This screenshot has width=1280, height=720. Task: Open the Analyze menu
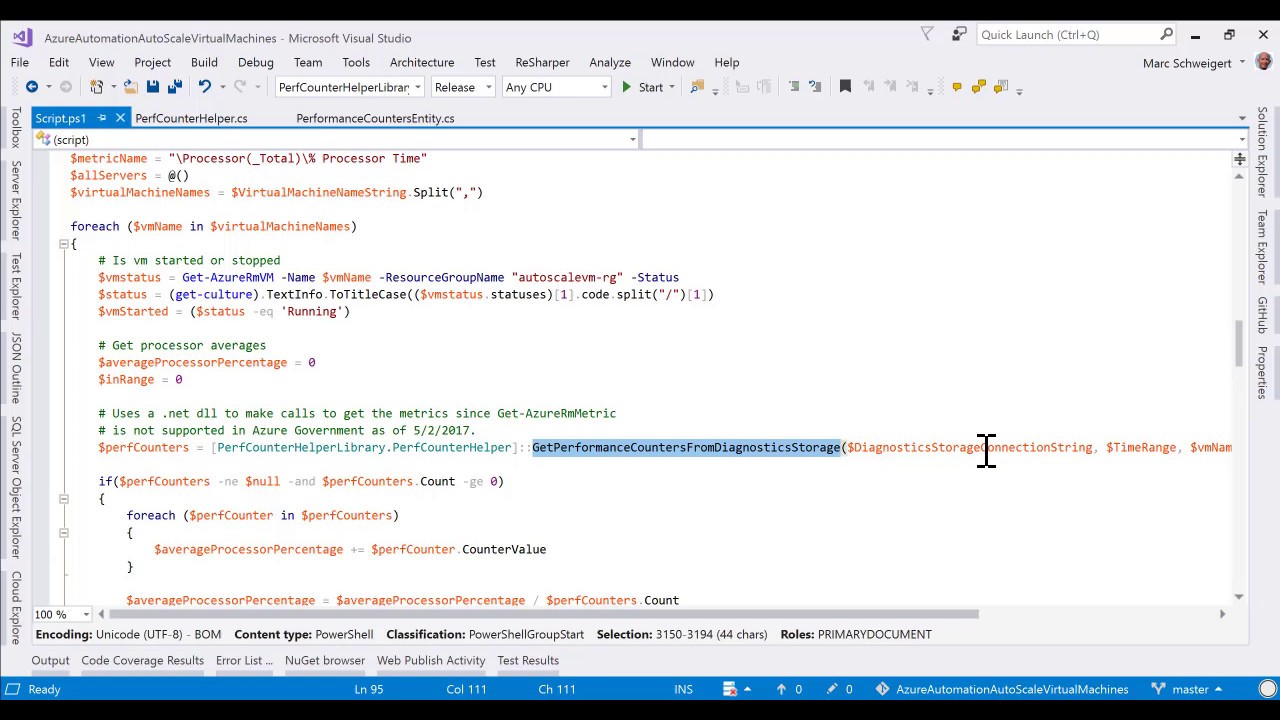click(610, 62)
